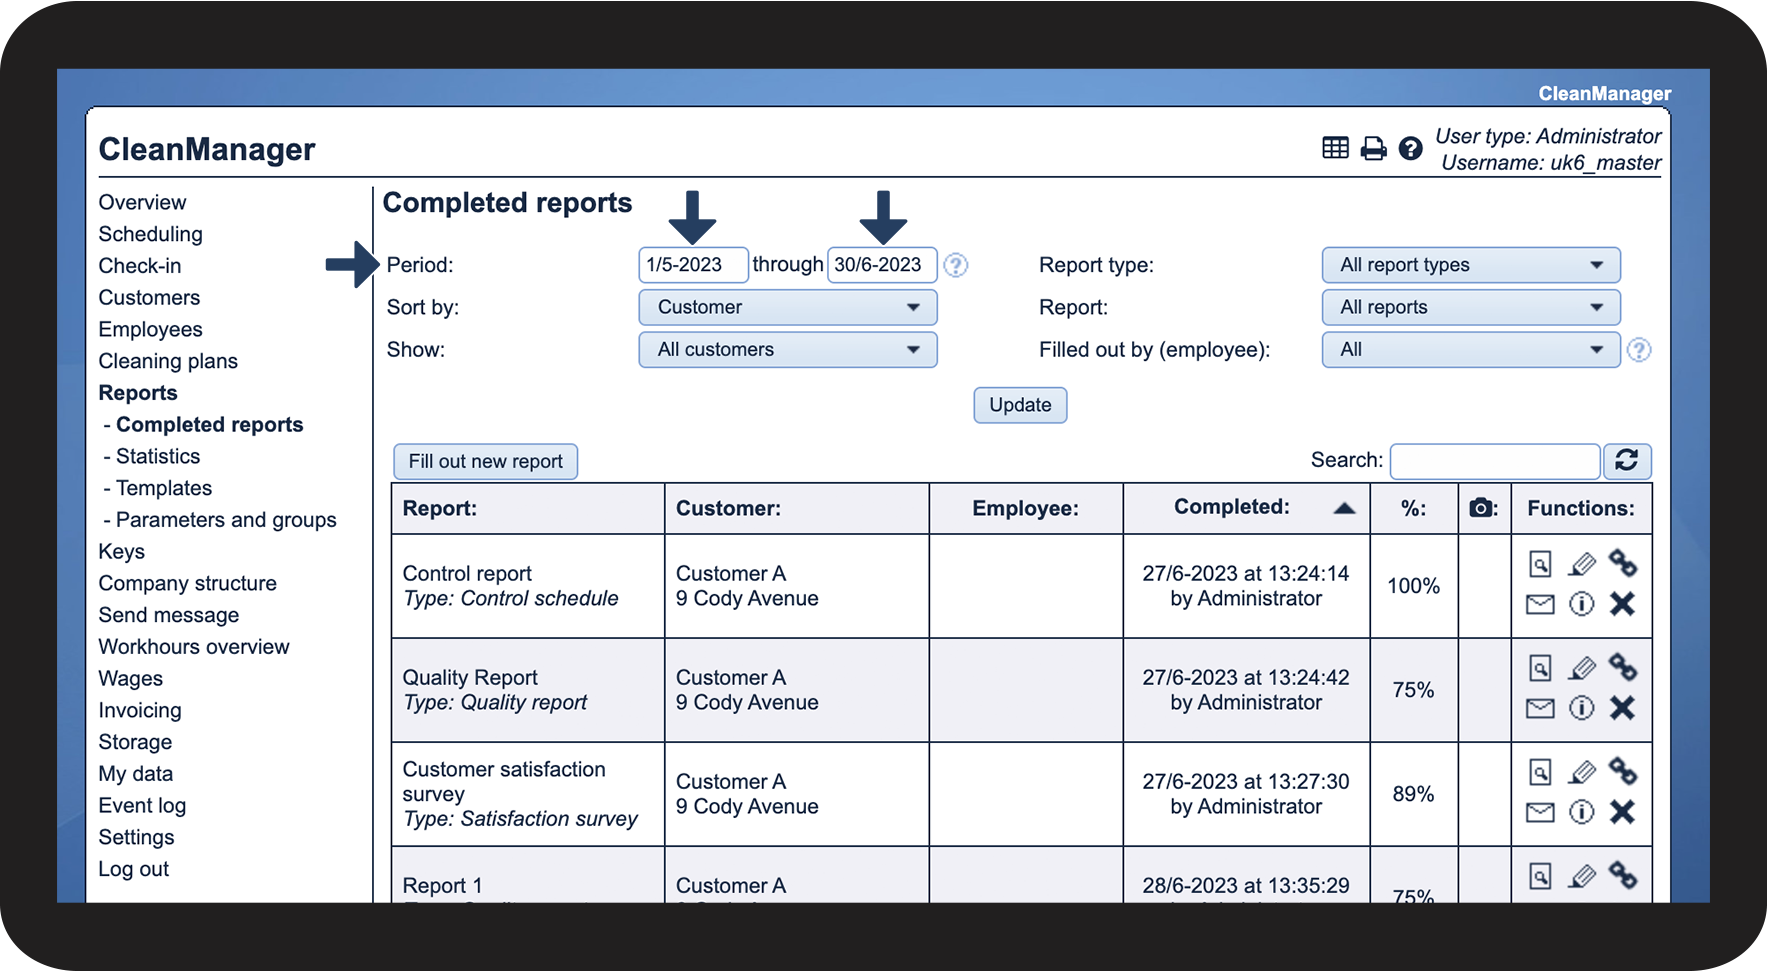The image size is (1767, 971).
Task: Email the Control report using envelope icon
Action: [x=1540, y=604]
